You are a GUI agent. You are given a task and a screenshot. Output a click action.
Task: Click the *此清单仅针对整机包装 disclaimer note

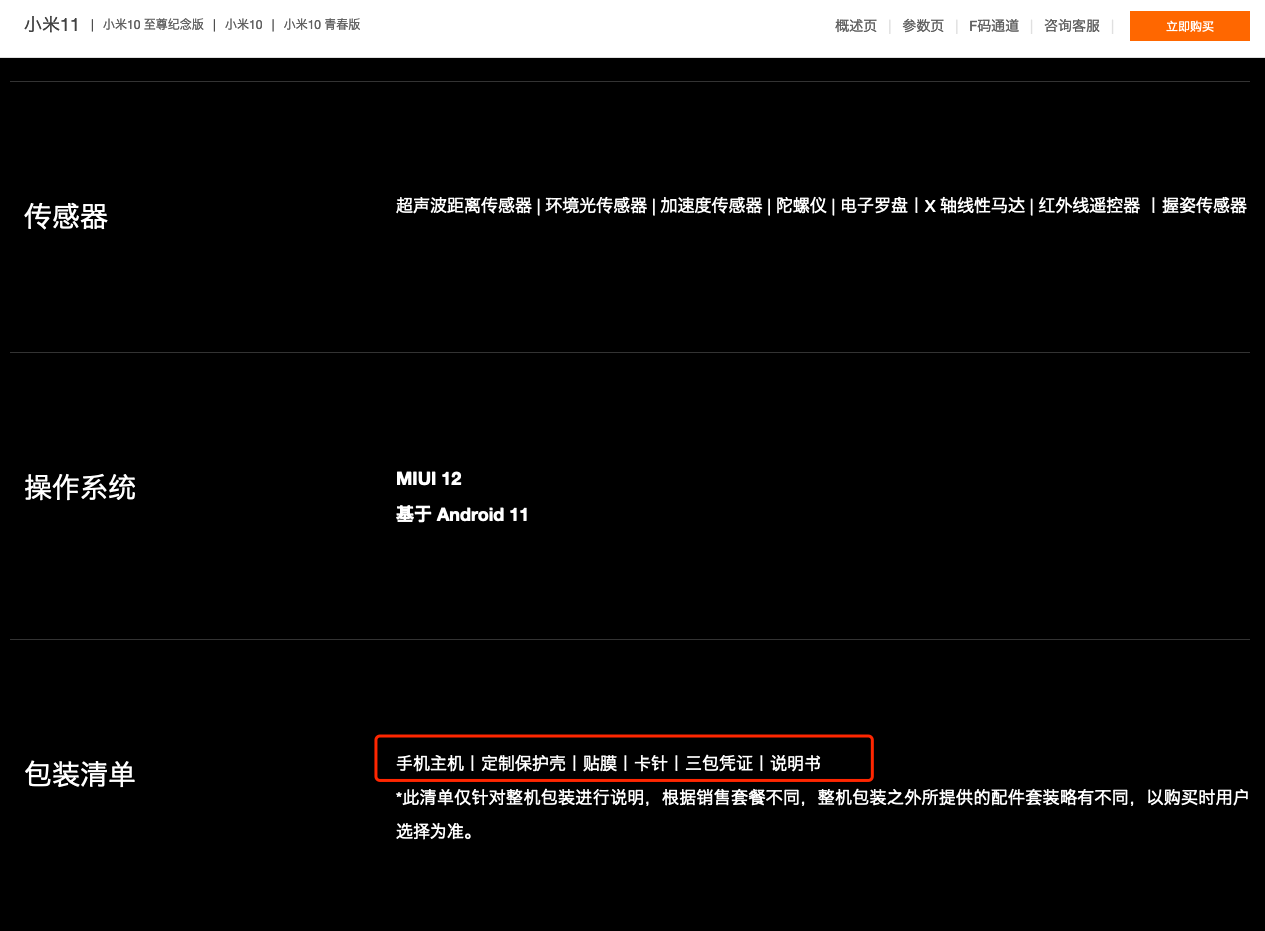pos(822,814)
